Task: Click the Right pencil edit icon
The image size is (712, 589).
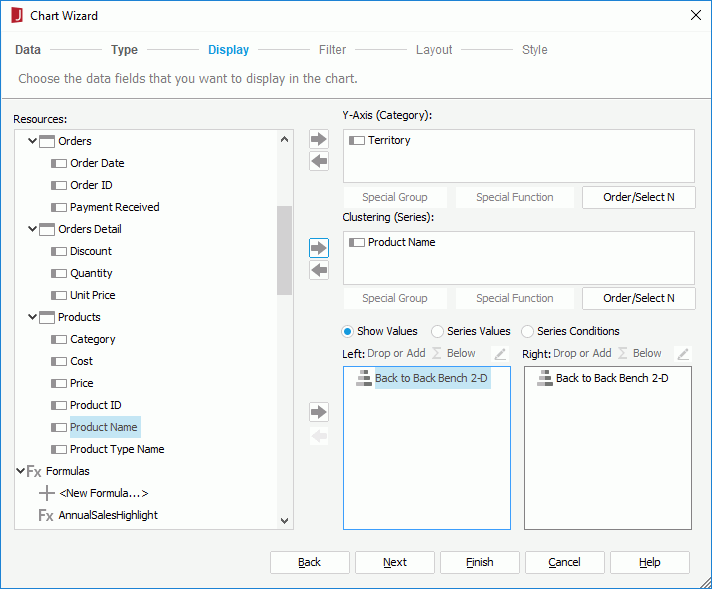Action: (683, 354)
